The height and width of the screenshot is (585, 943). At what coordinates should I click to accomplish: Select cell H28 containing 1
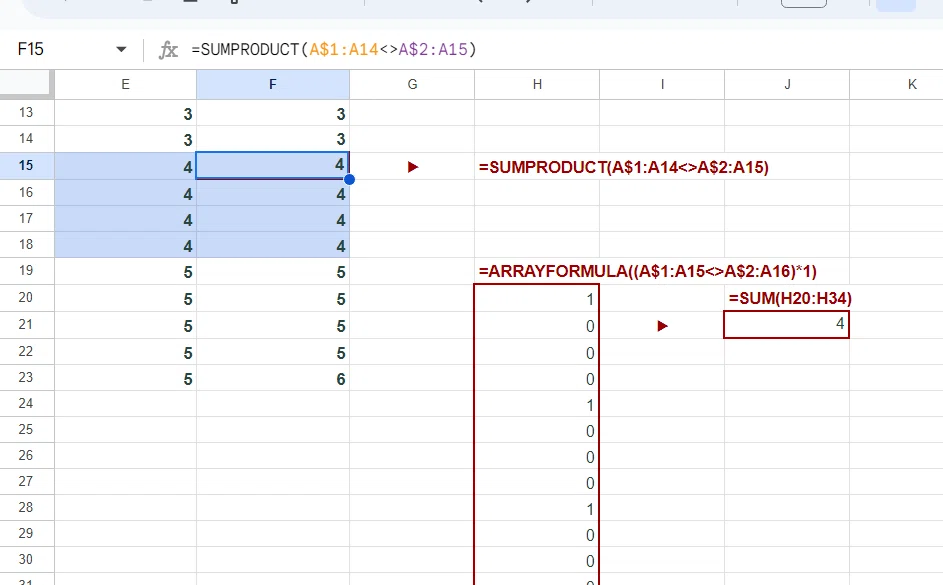(537, 508)
